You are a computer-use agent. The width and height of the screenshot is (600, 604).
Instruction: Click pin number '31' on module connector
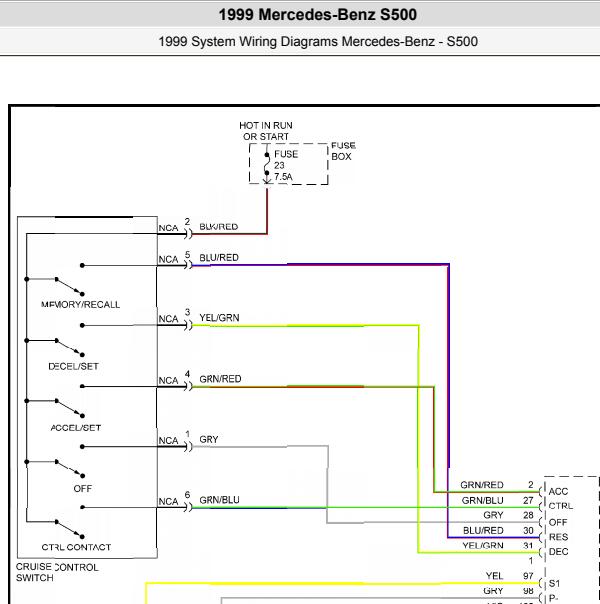tap(528, 545)
